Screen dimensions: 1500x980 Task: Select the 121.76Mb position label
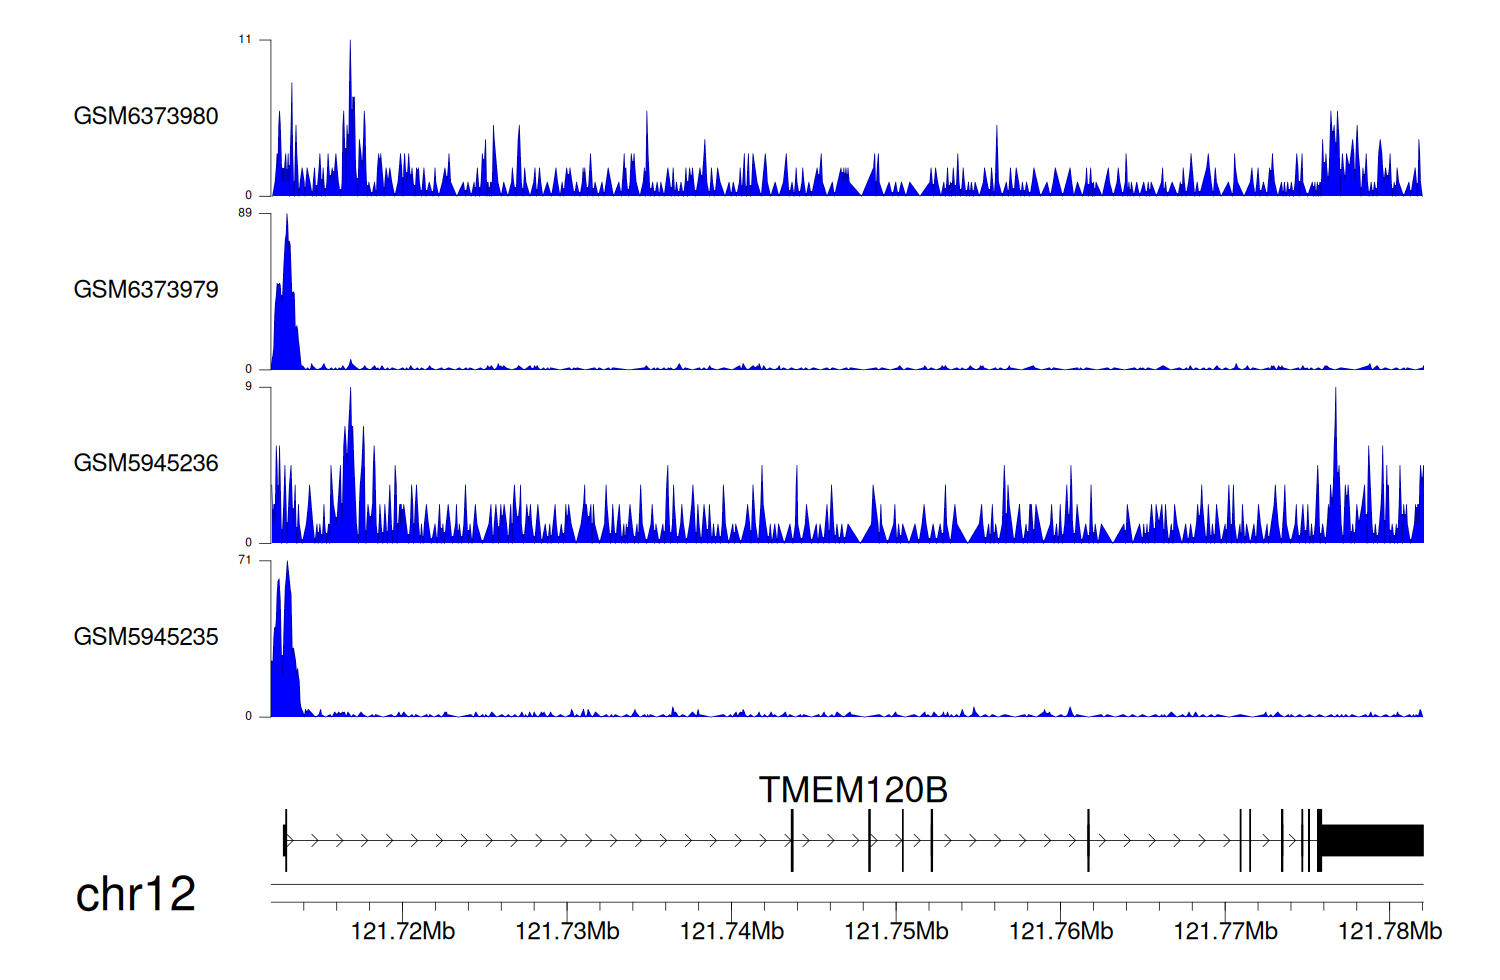point(1061,931)
